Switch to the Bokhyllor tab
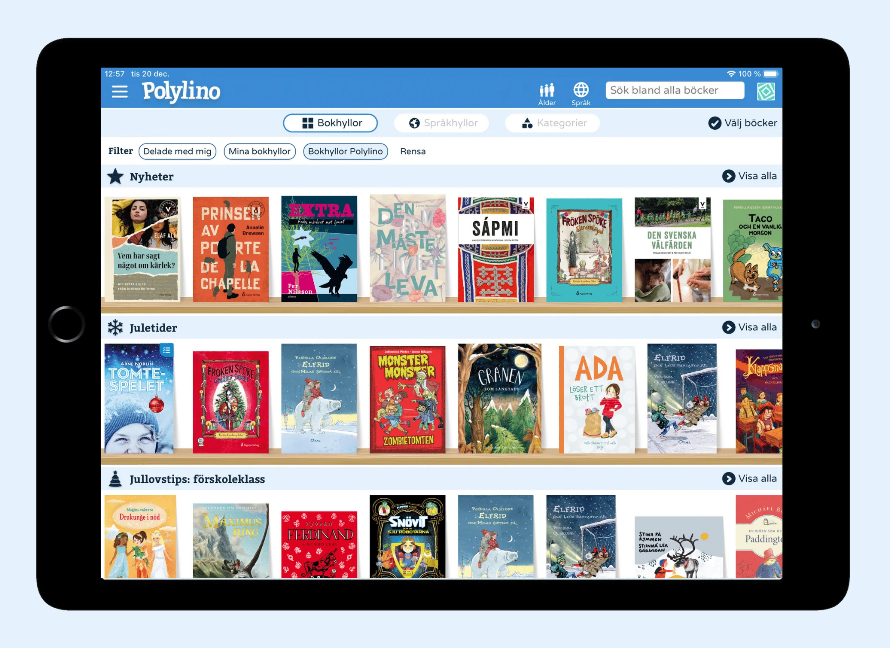Image resolution: width=890 pixels, height=648 pixels. tap(330, 123)
